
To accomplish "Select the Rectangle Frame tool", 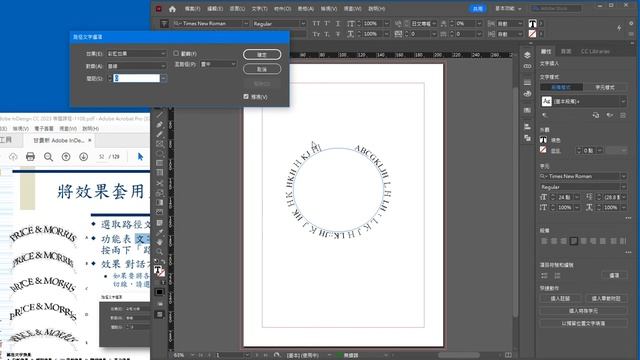I will pyautogui.click(x=160, y=144).
